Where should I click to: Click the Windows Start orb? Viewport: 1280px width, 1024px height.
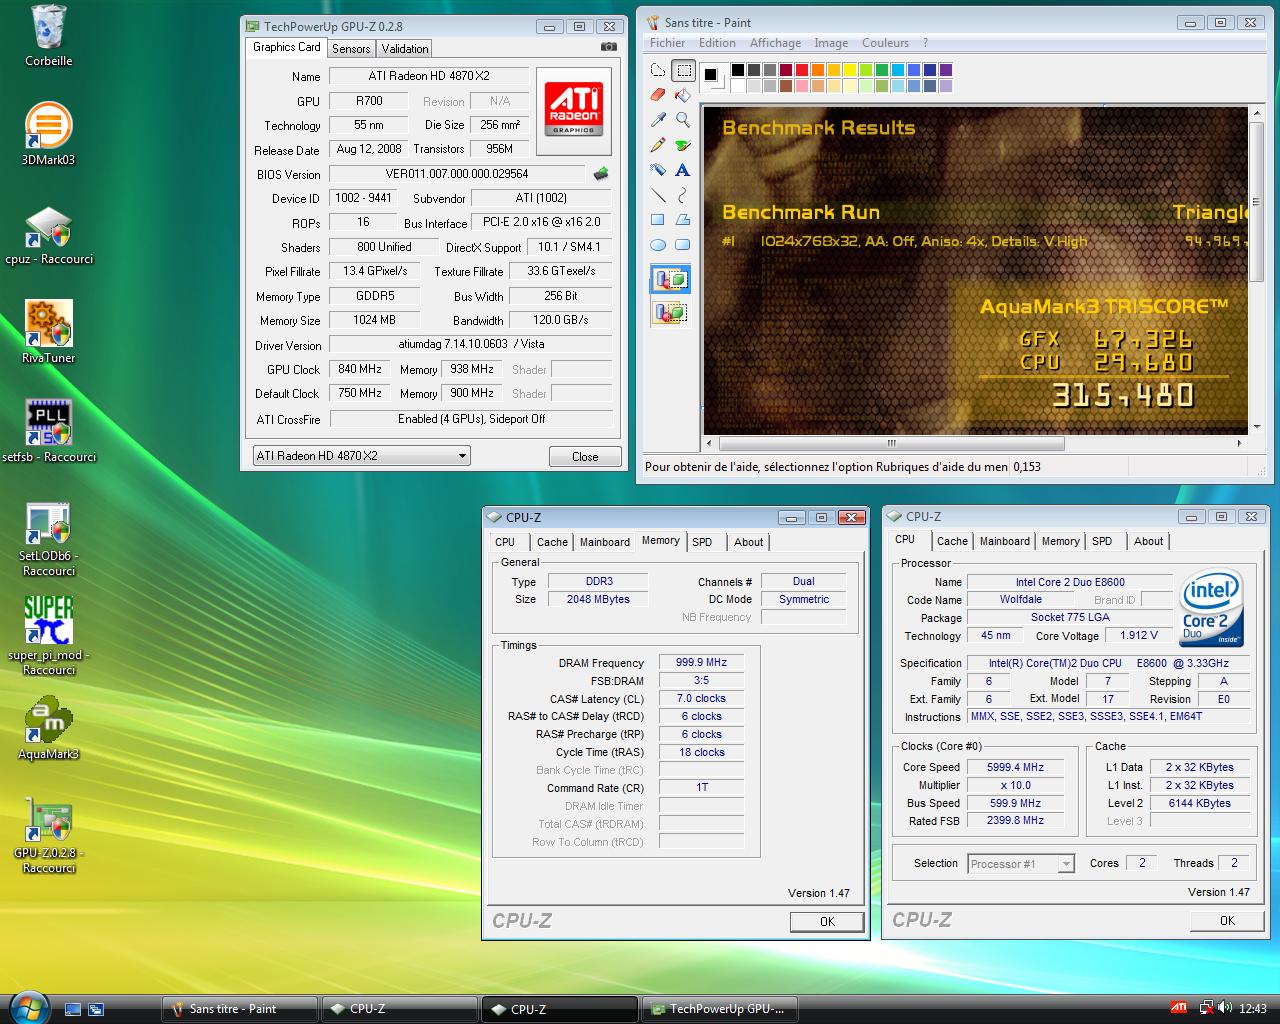28,1007
